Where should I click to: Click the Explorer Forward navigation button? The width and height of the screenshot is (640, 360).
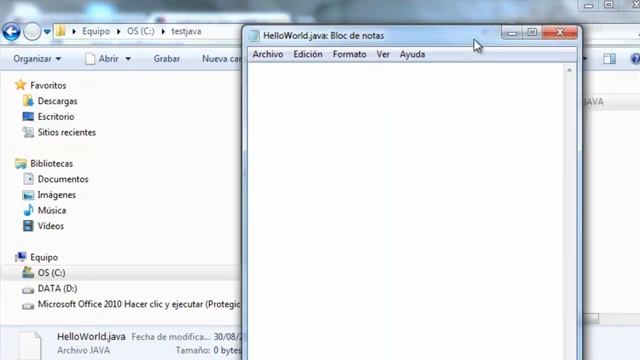pos(32,31)
